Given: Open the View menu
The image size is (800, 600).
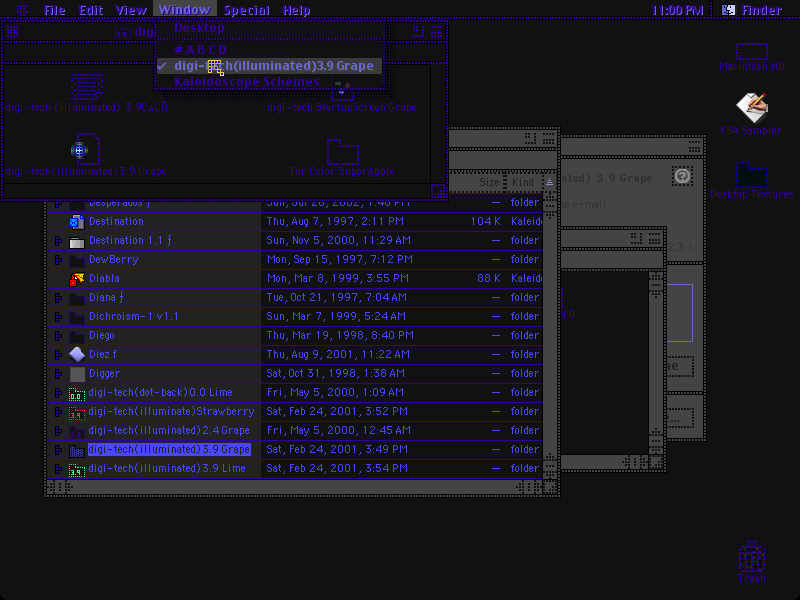Looking at the screenshot, I should coord(131,10).
